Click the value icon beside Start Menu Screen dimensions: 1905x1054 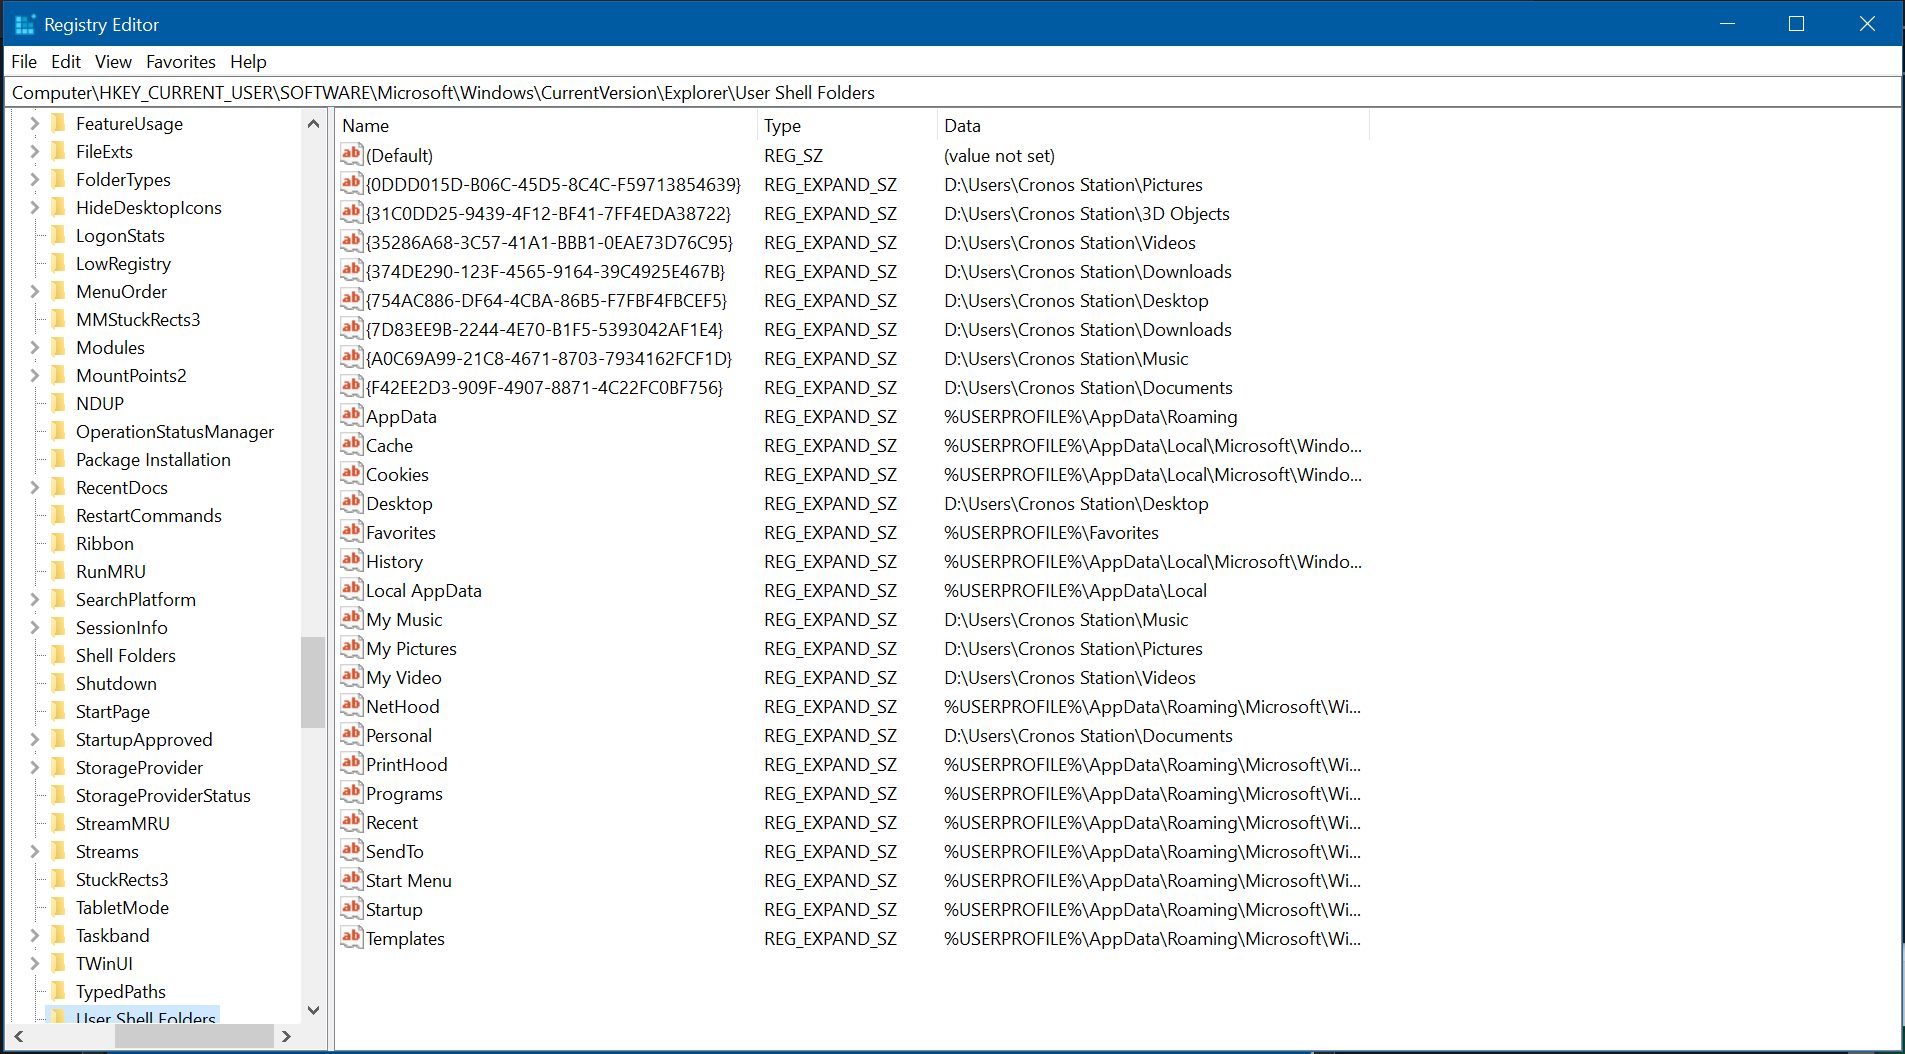tap(351, 879)
